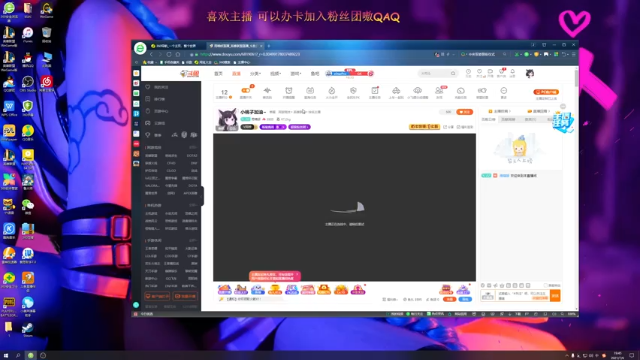This screenshot has height=360, width=640.
Task: Open the heart follow list icon in header
Action: point(480,72)
